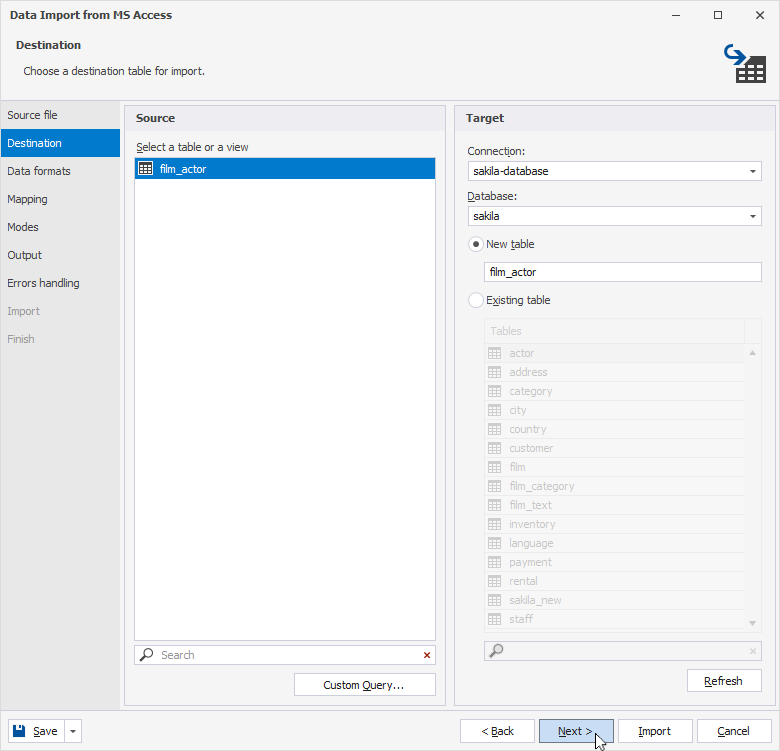Click the tables list scroll down arrow
The image size is (780, 751).
753,623
